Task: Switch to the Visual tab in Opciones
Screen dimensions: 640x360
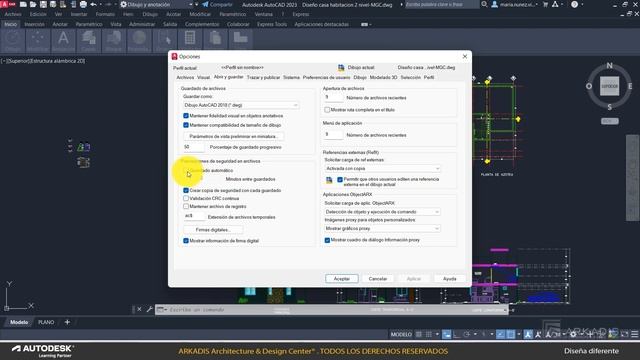Action: click(203, 78)
